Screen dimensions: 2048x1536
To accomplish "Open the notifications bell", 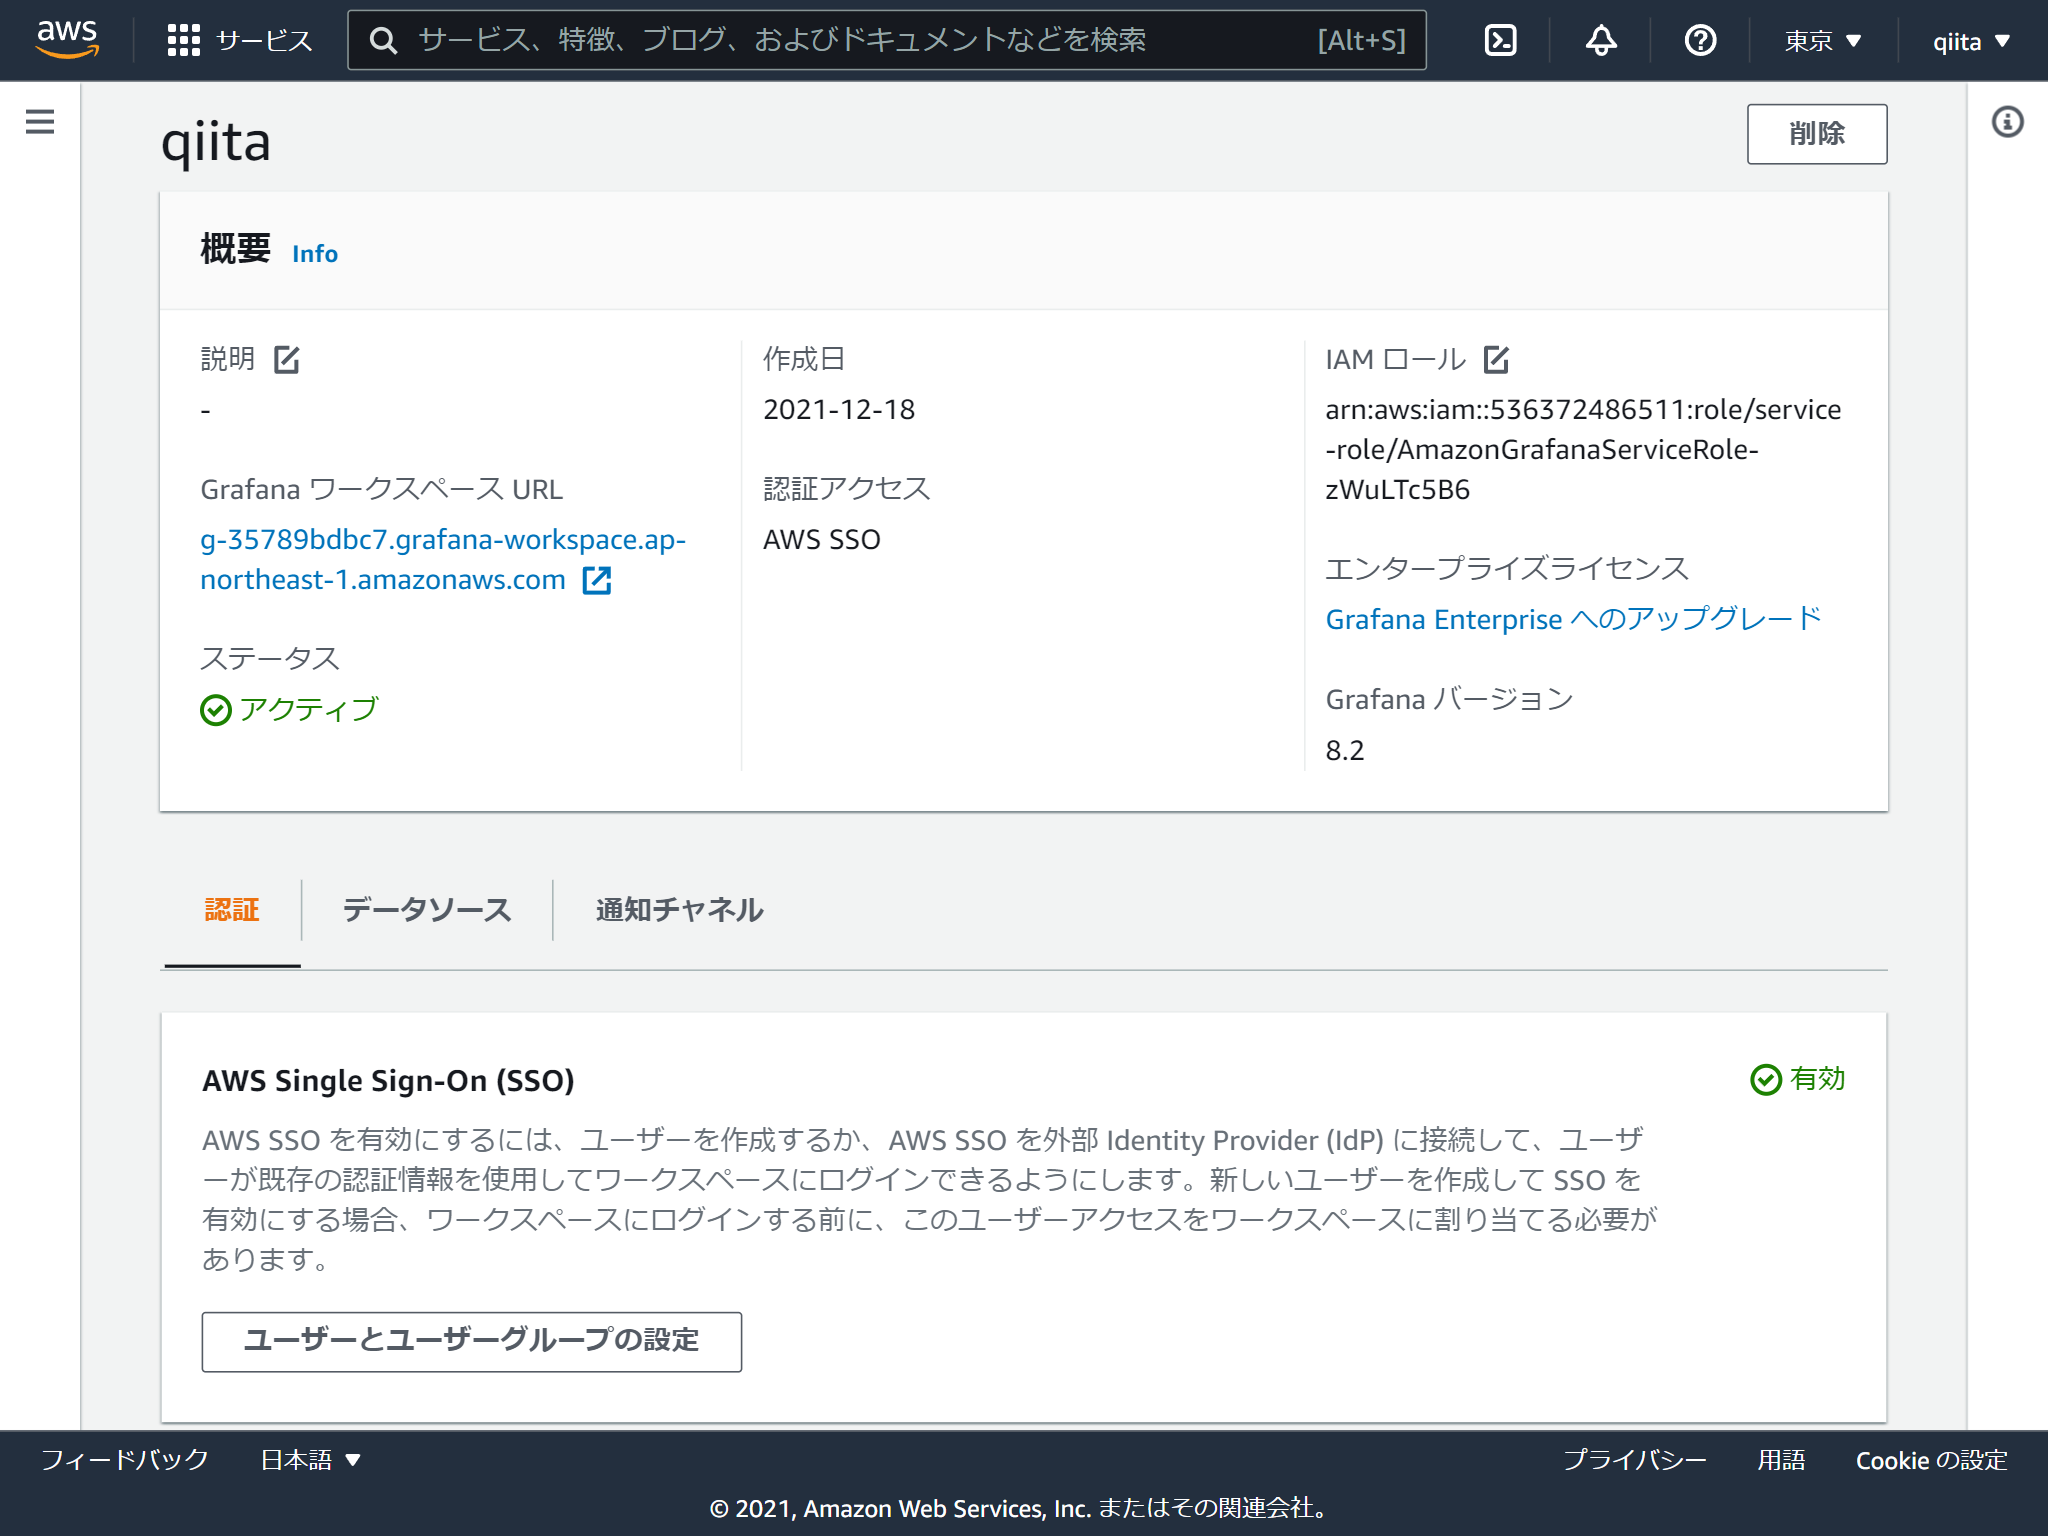I will click(1599, 40).
